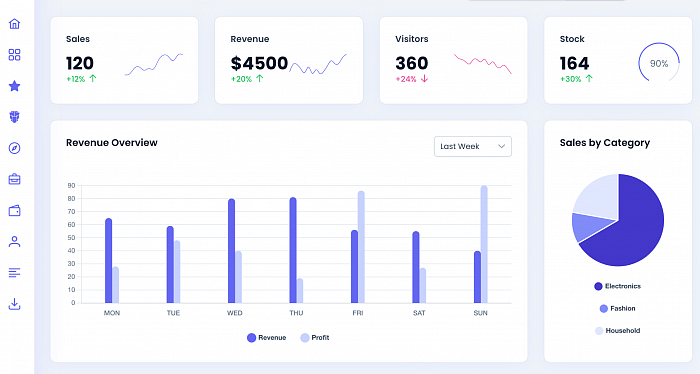Select the star favorites icon in sidebar
This screenshot has height=374, width=700.
pos(14,86)
